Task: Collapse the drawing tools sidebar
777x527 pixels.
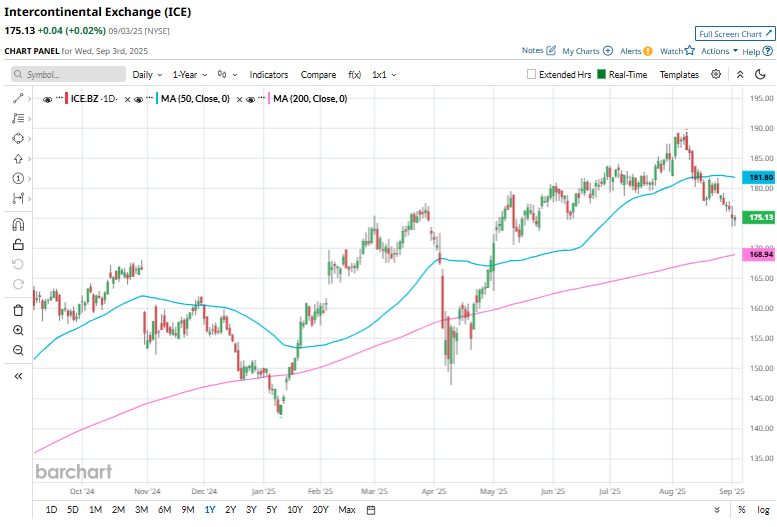Action: click(18, 376)
